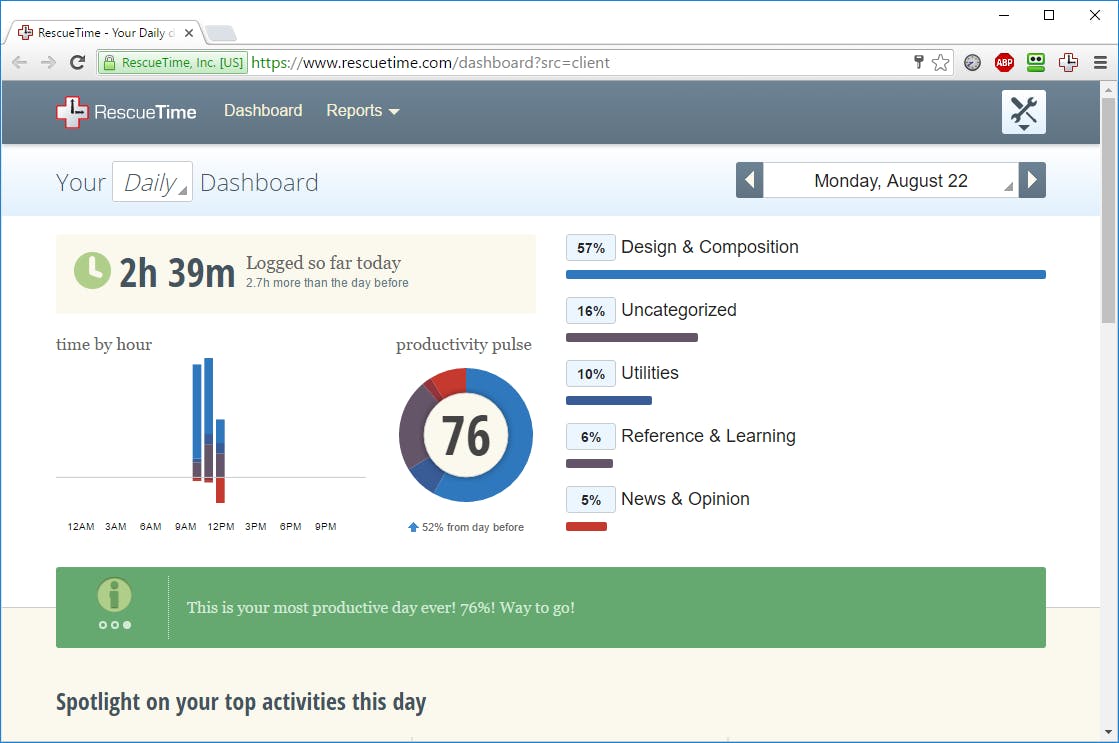Image resolution: width=1119 pixels, height=743 pixels.
Task: Open the RescueTime extension icon in the toolbar
Action: point(1068,63)
